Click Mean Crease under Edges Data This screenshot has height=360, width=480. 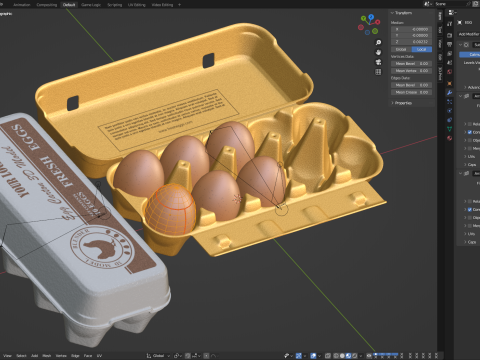click(x=411, y=92)
